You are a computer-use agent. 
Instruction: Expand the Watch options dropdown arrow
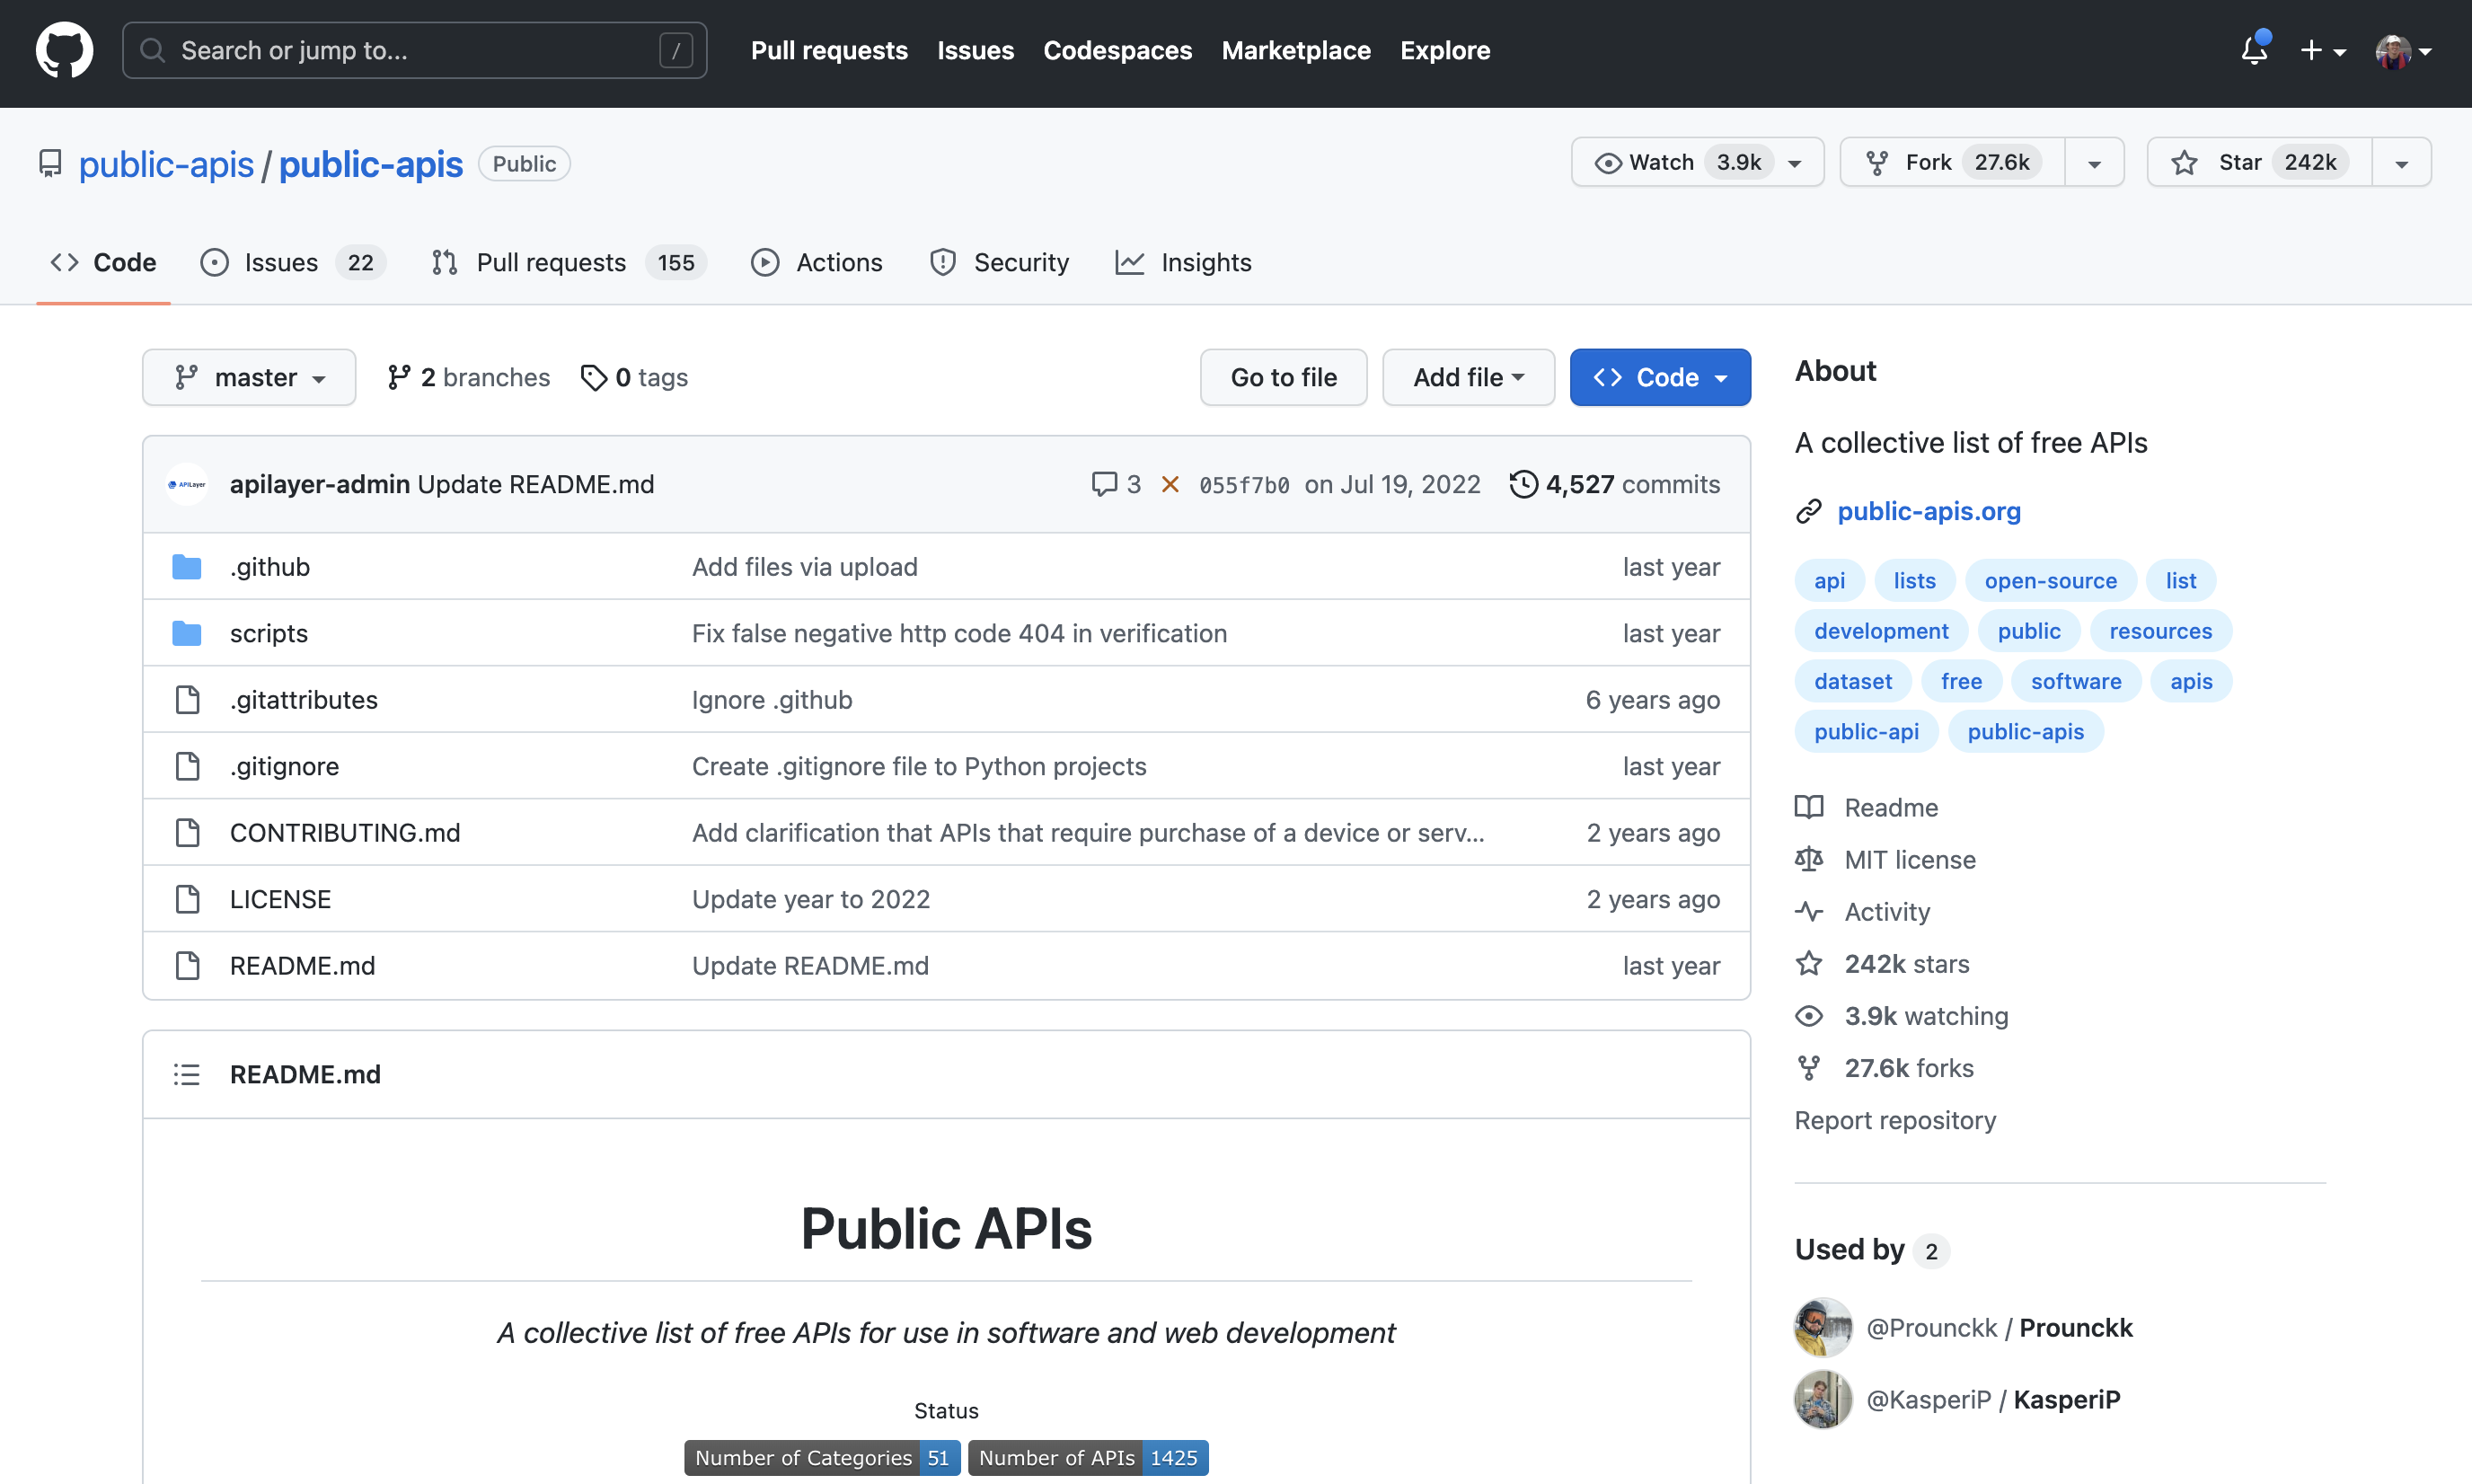[x=1795, y=163]
